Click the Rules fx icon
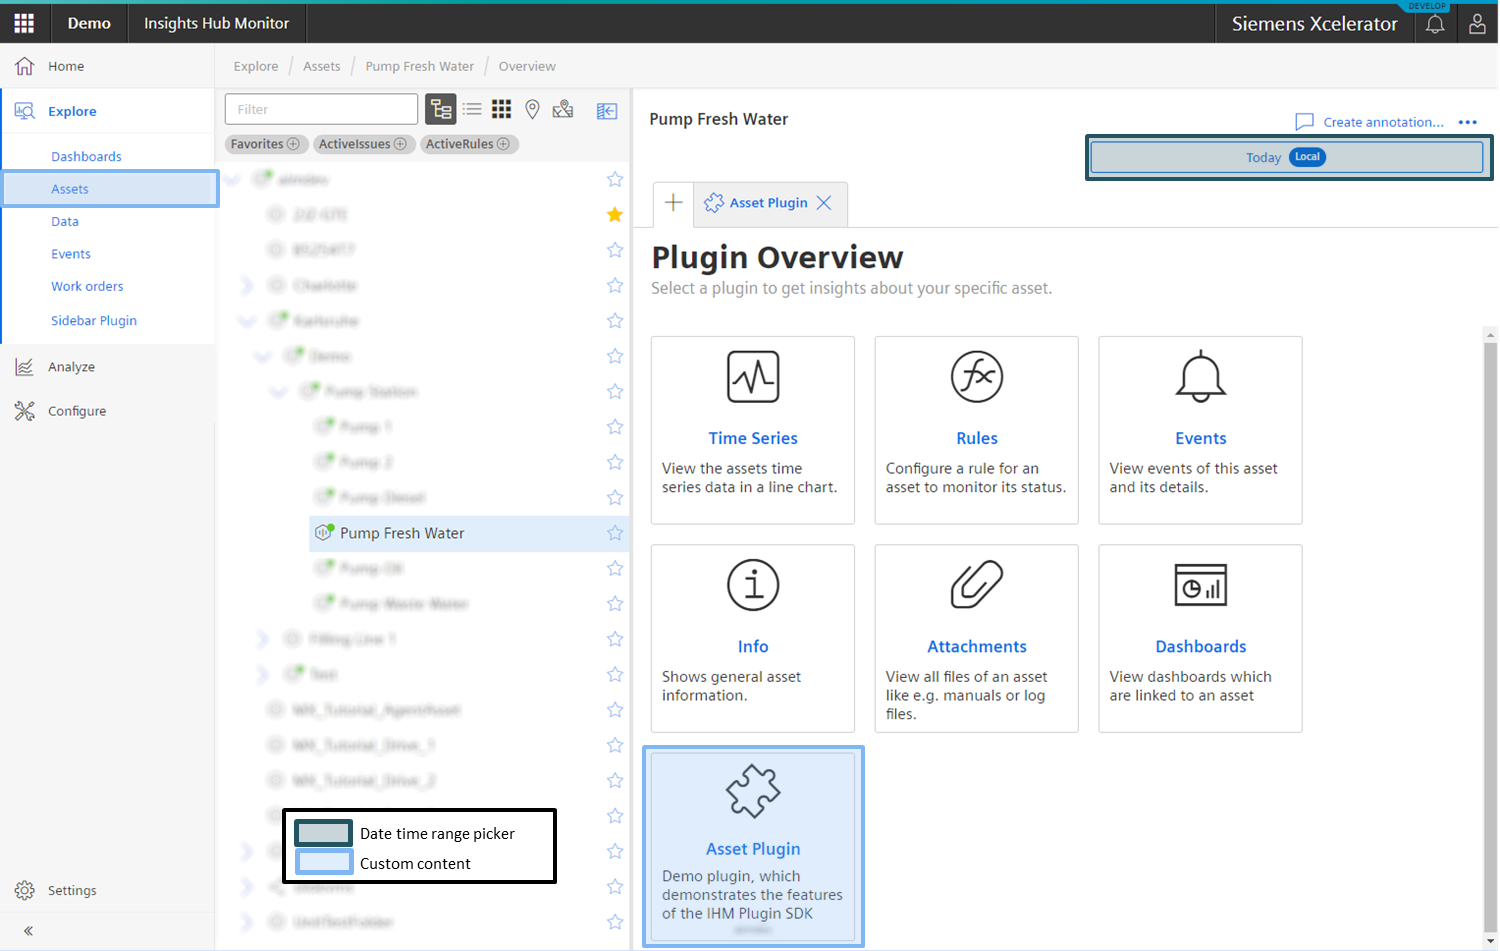 pyautogui.click(x=977, y=377)
